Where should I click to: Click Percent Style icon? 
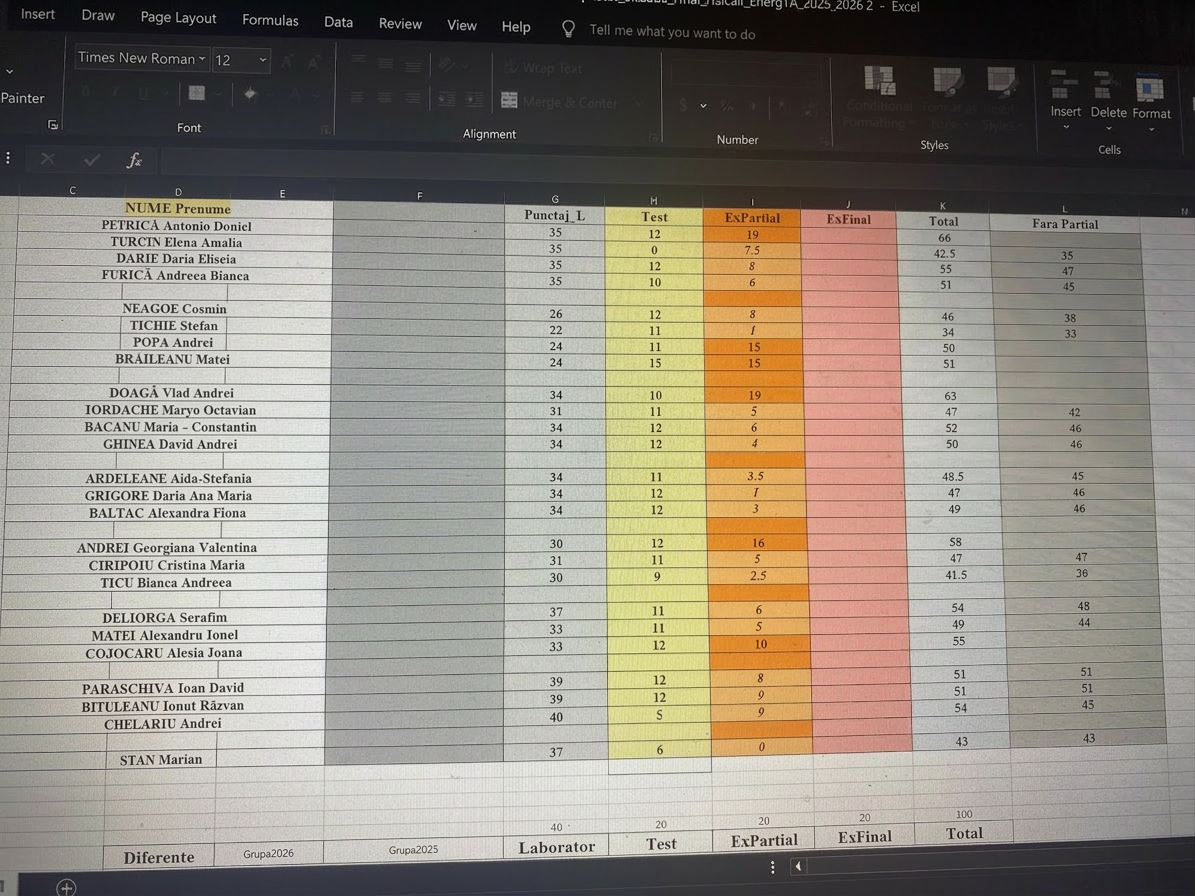tap(727, 106)
